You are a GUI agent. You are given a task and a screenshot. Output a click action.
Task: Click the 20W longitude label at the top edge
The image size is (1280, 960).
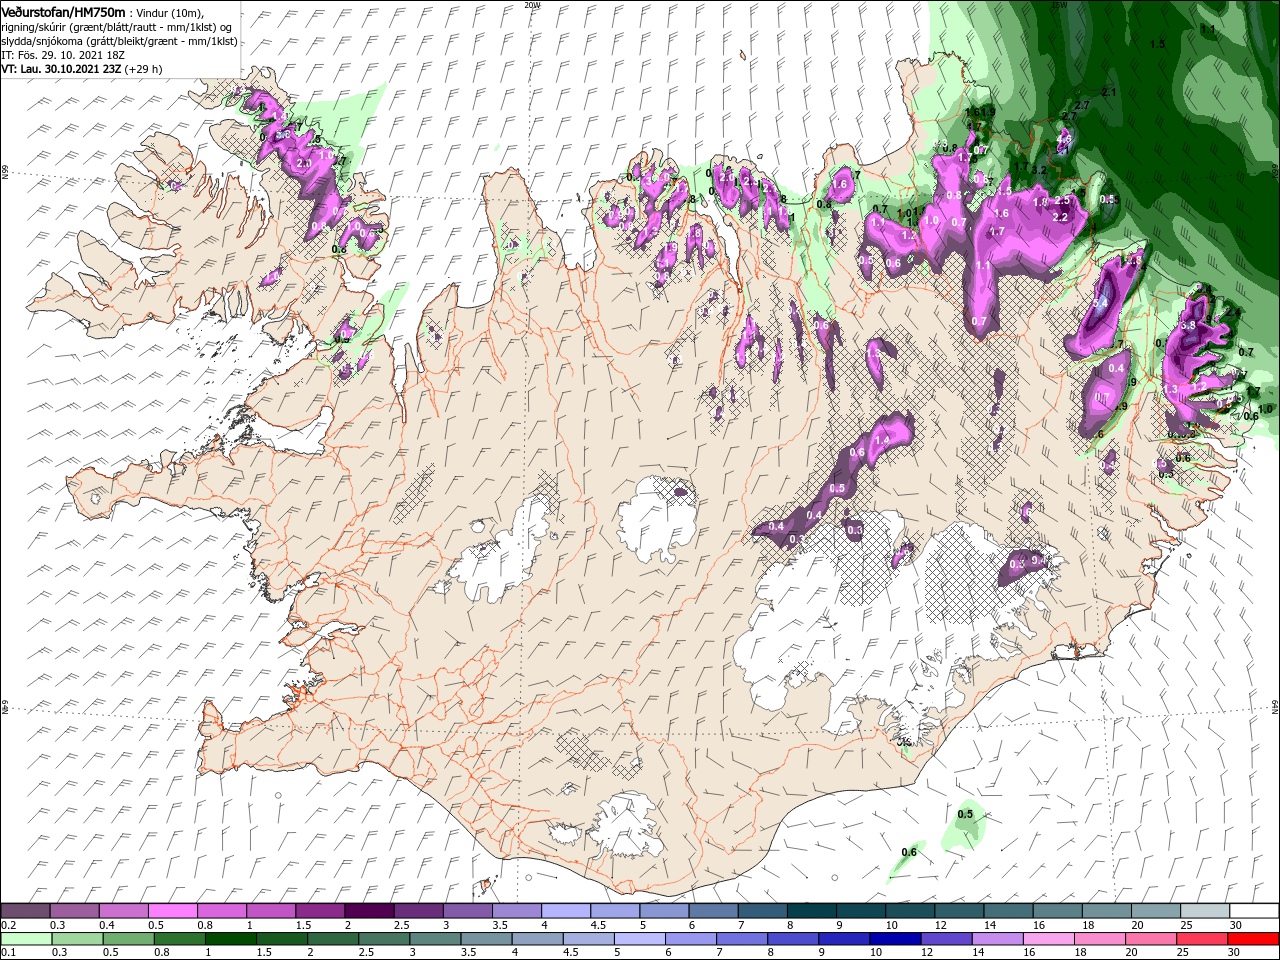click(532, 4)
